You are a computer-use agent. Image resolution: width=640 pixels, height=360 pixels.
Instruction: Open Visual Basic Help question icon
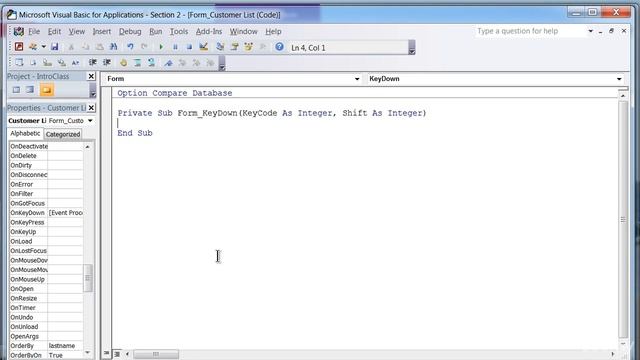coord(279,47)
